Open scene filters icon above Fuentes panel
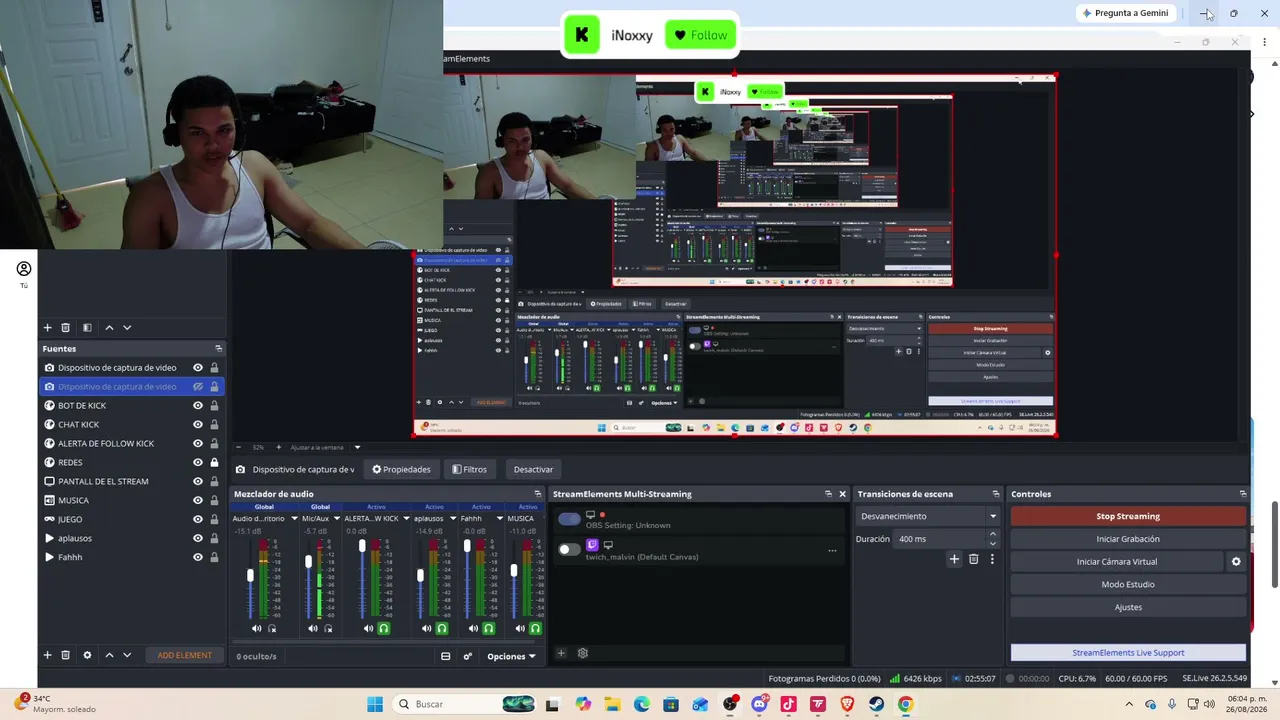1280x720 pixels. (87, 327)
